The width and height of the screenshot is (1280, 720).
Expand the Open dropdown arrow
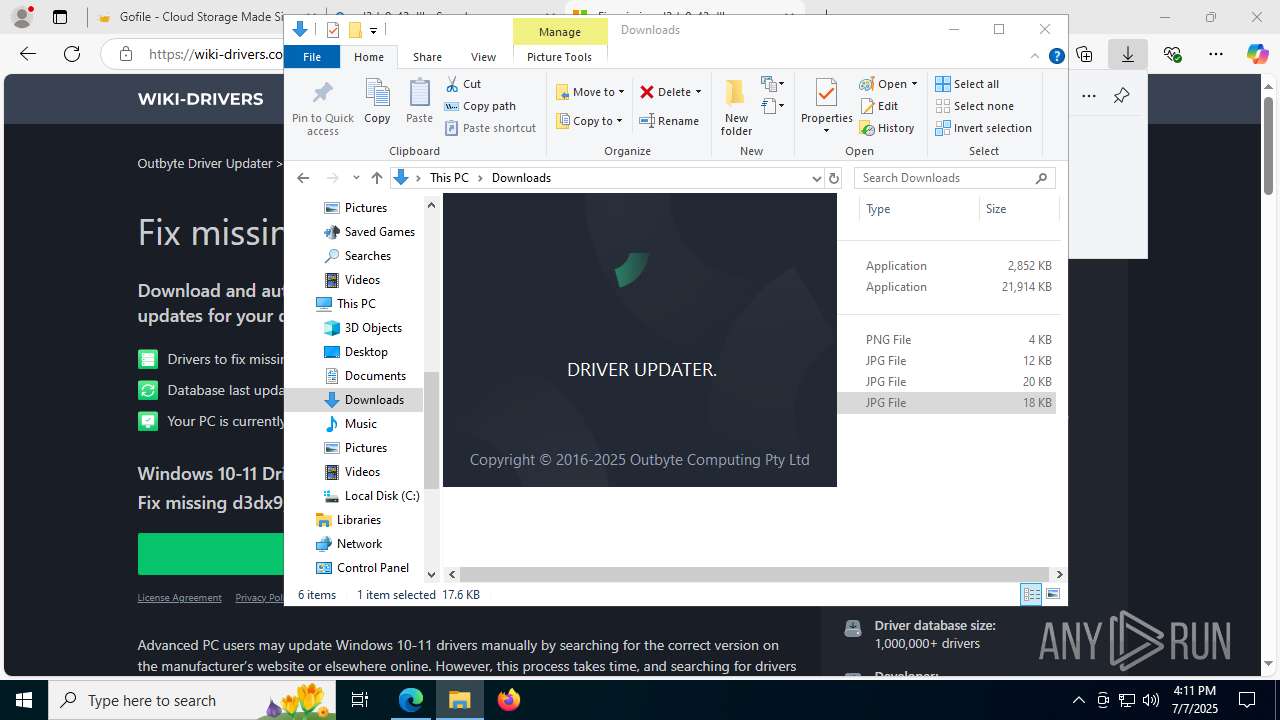[x=914, y=84]
